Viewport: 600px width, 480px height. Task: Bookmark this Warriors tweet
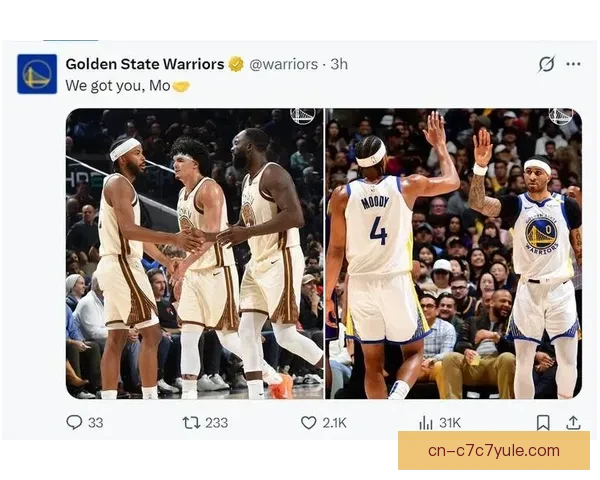[543, 423]
